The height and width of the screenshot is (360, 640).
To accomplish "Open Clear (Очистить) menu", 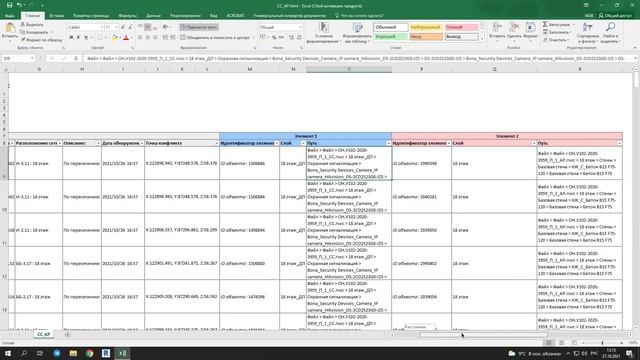I will coord(556,40).
